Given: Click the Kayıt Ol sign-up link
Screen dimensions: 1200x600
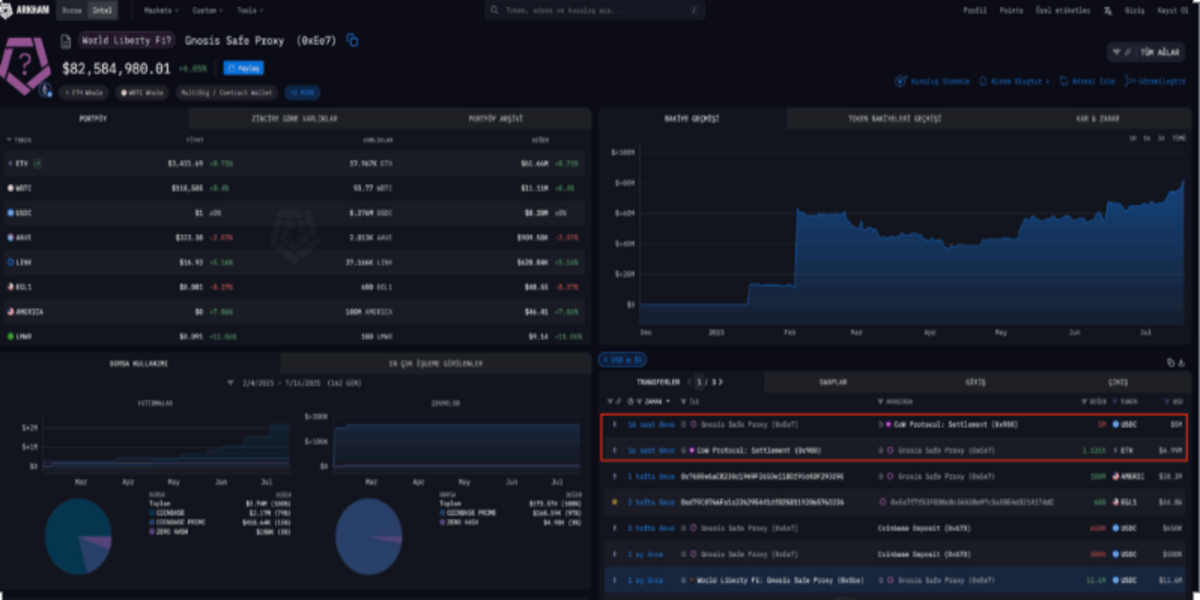Looking at the screenshot, I should pos(1175,10).
